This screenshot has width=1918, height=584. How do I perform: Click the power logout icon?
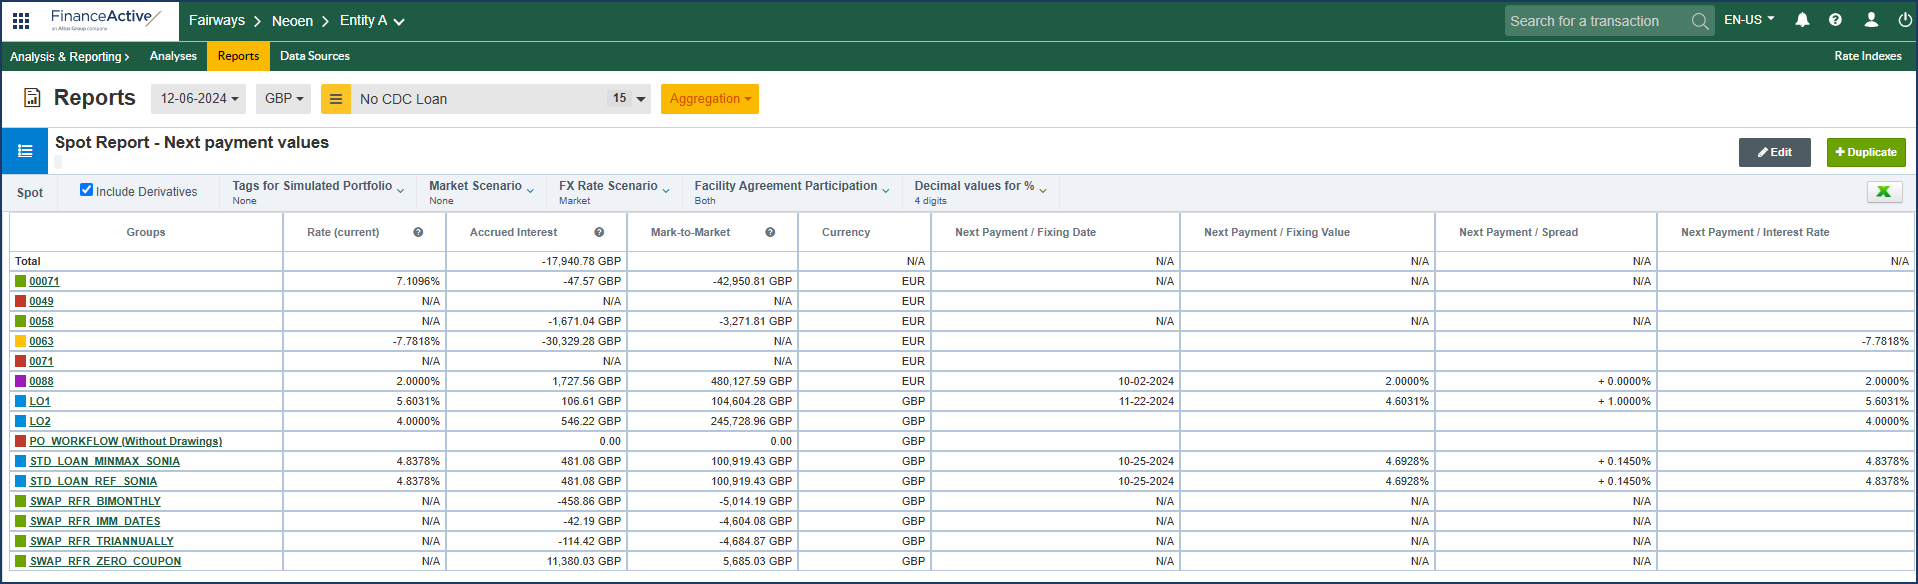point(1905,20)
